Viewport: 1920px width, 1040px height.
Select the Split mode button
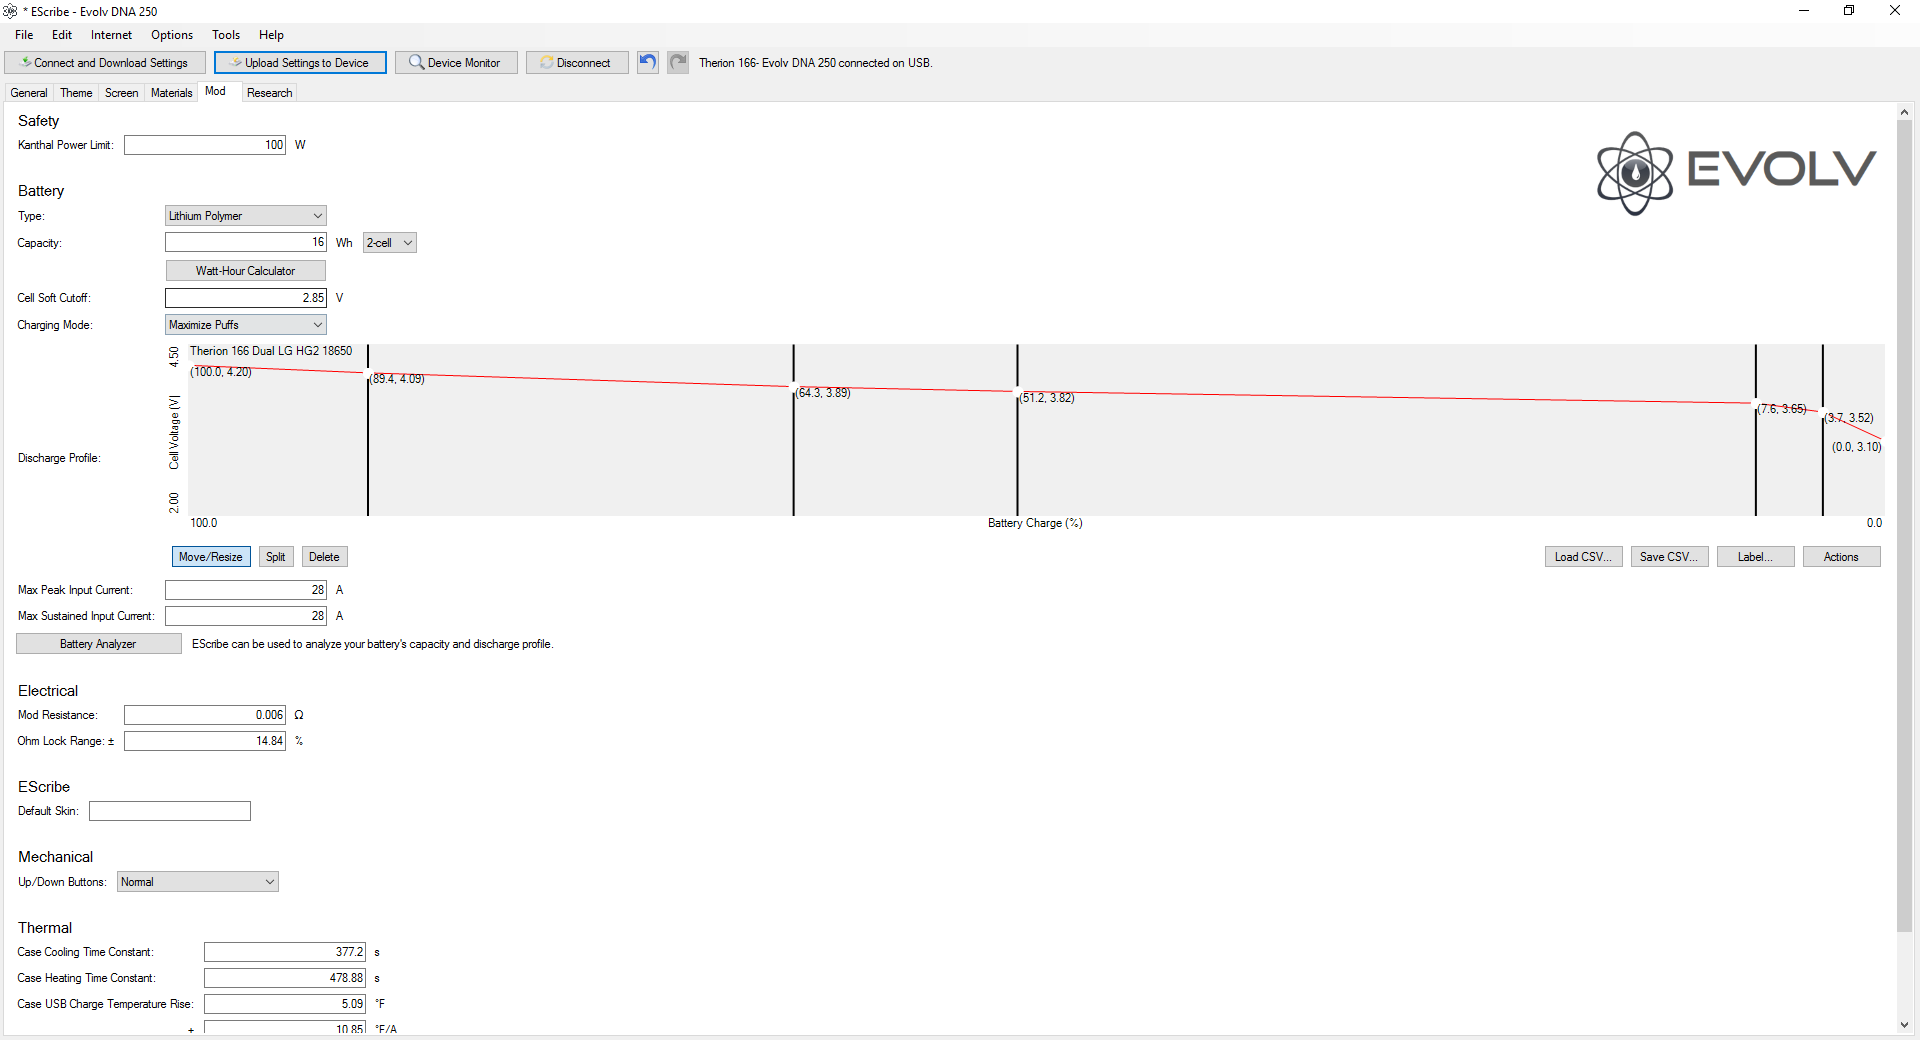click(276, 557)
